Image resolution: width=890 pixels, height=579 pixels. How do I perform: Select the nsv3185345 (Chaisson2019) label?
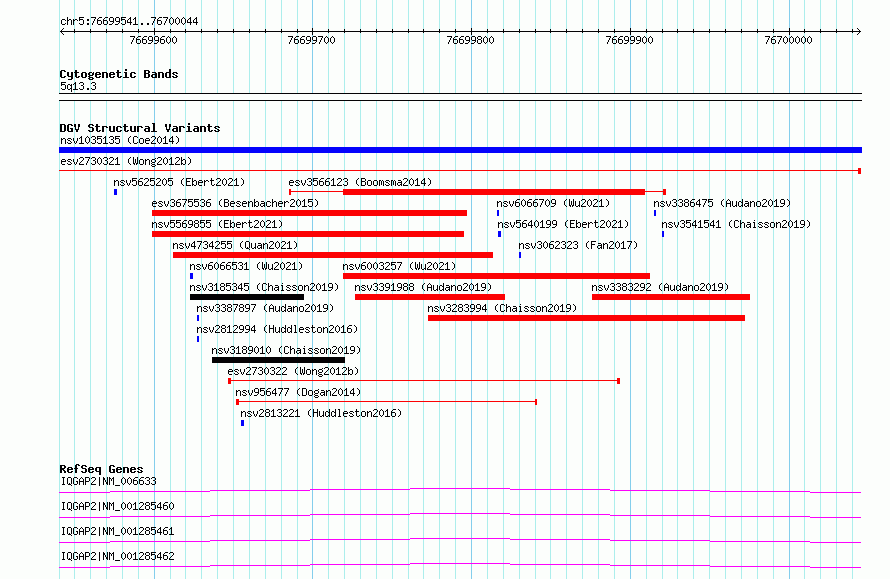tap(264, 287)
